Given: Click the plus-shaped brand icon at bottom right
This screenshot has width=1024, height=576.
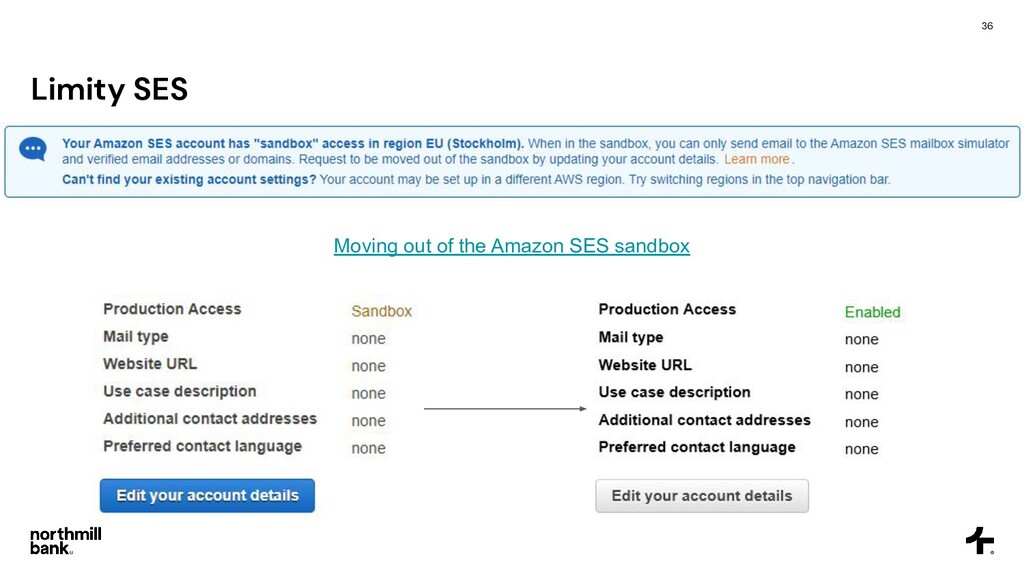Looking at the screenshot, I should coord(980,541).
